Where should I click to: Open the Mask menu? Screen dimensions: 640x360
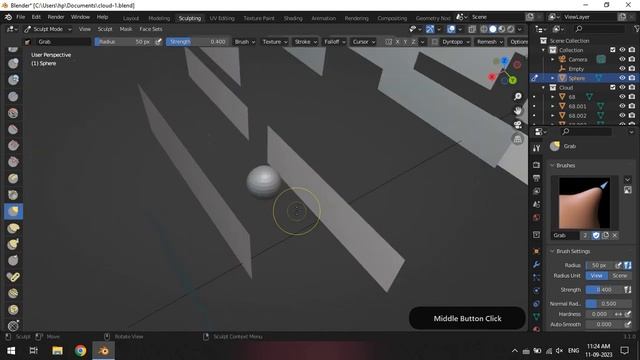click(x=126, y=29)
